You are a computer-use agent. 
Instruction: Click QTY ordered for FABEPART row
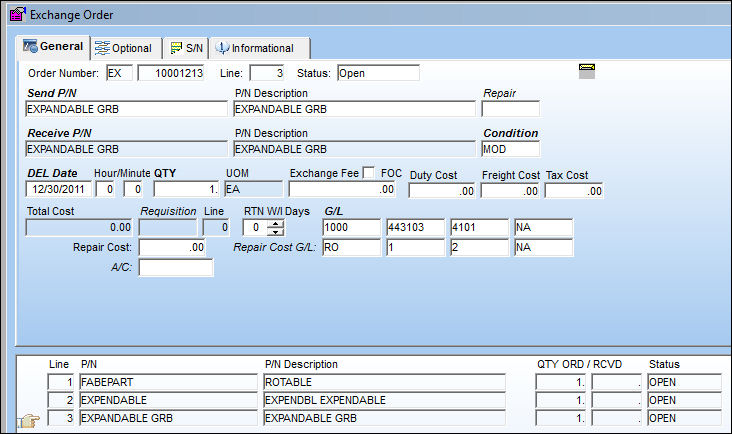[x=561, y=382]
